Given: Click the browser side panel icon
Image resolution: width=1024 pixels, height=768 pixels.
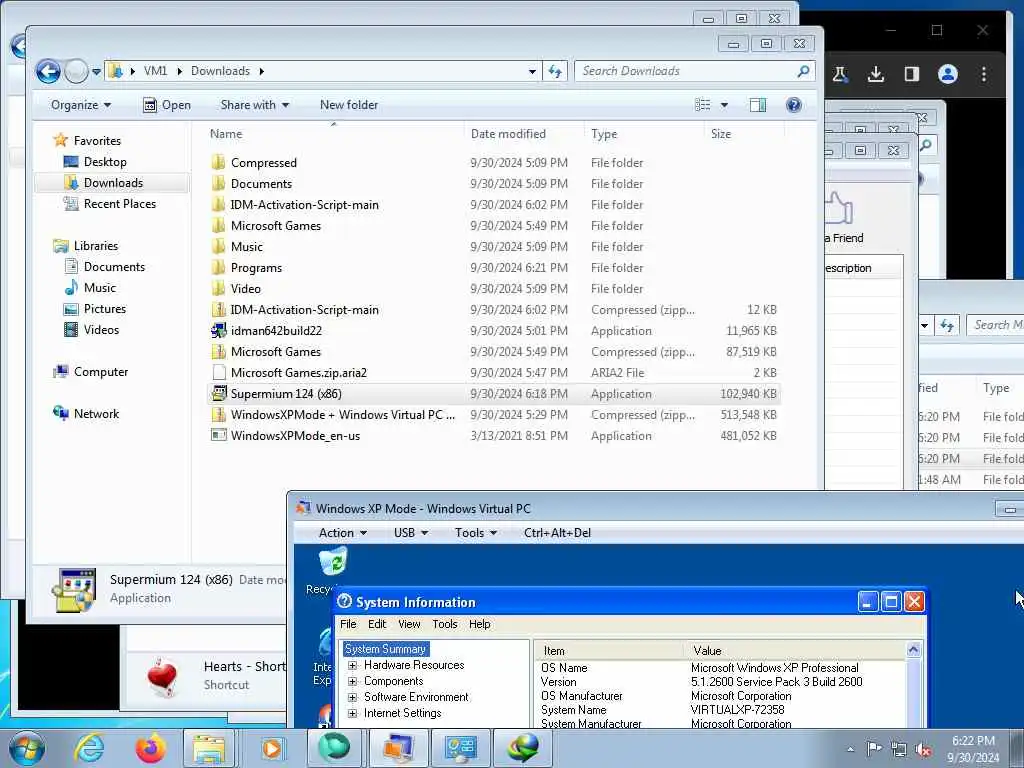Looking at the screenshot, I should coord(912,74).
